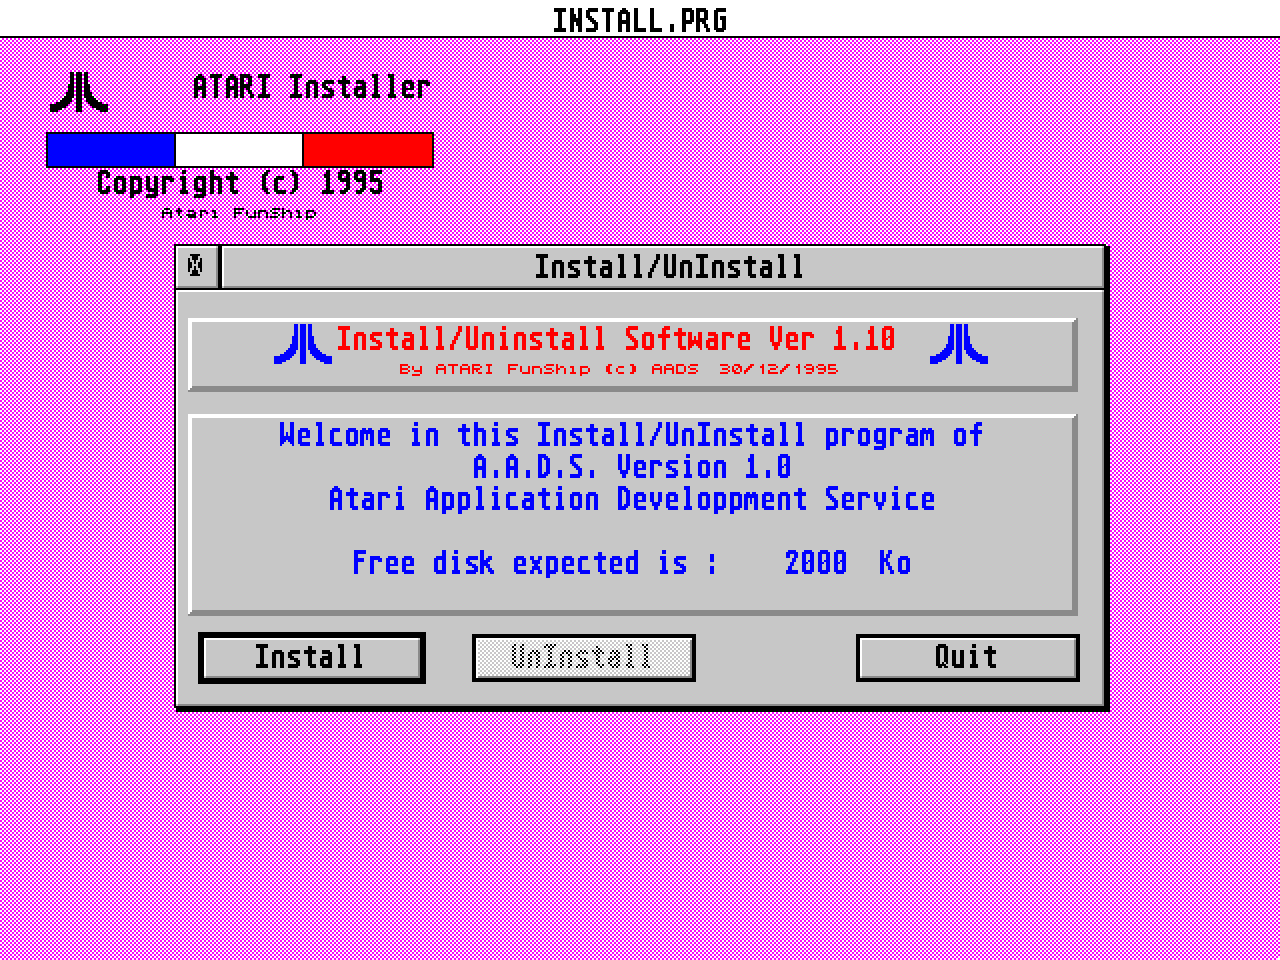Click the 'Ko' unit text
The height and width of the screenshot is (960, 1280).
pos(895,563)
